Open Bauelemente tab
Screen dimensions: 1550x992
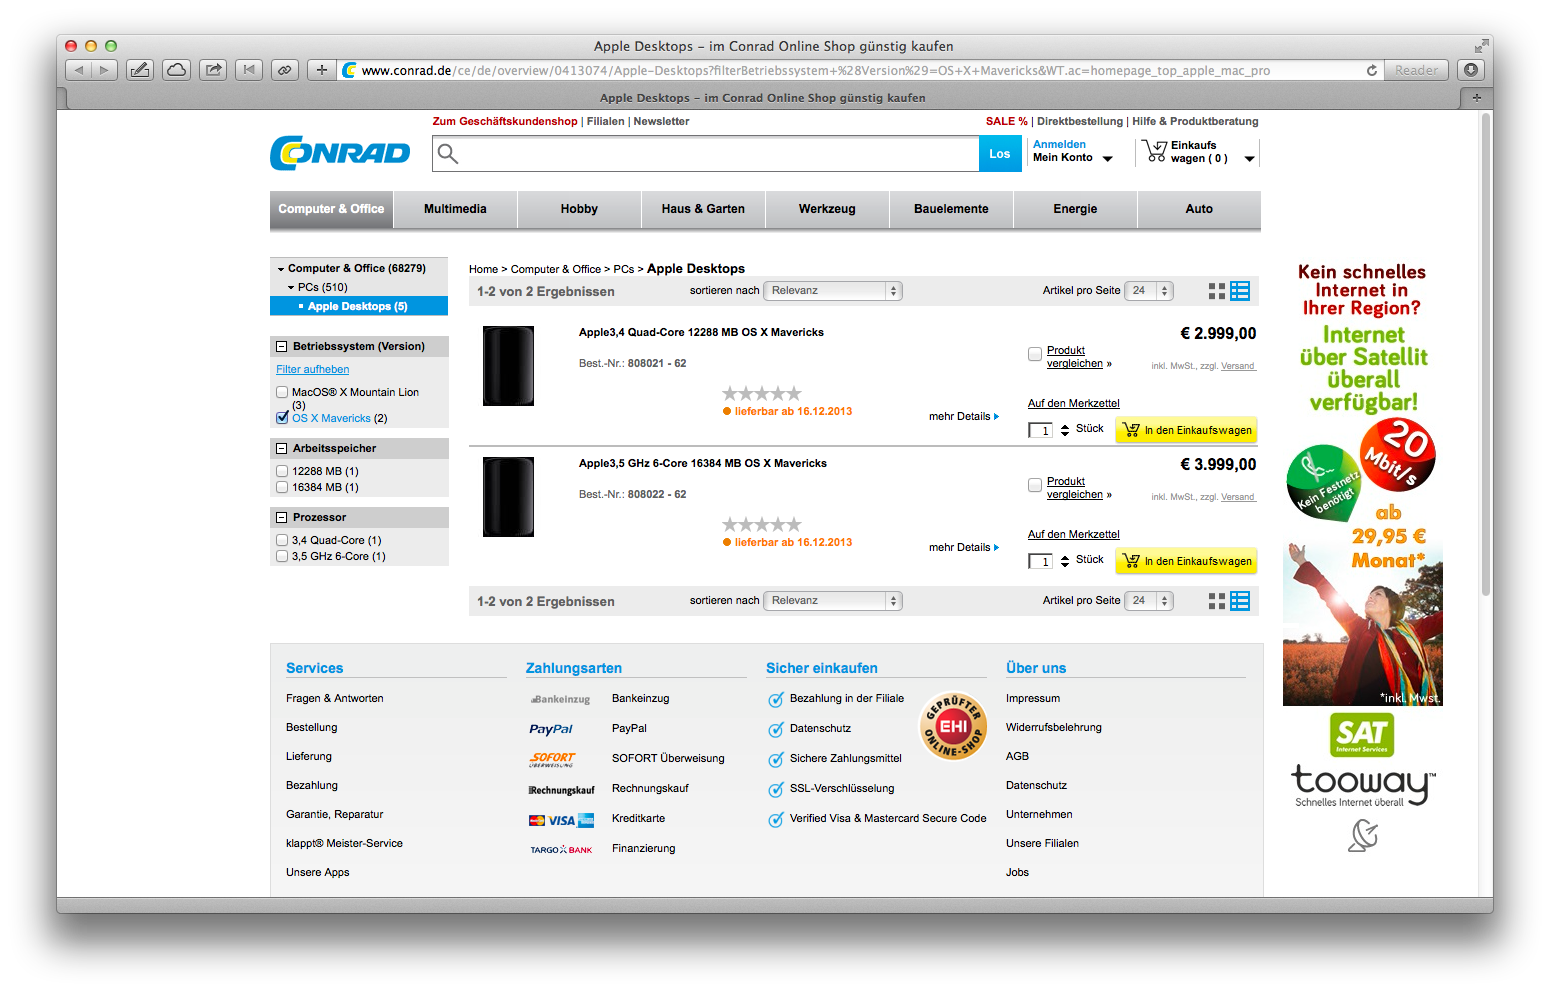(951, 209)
